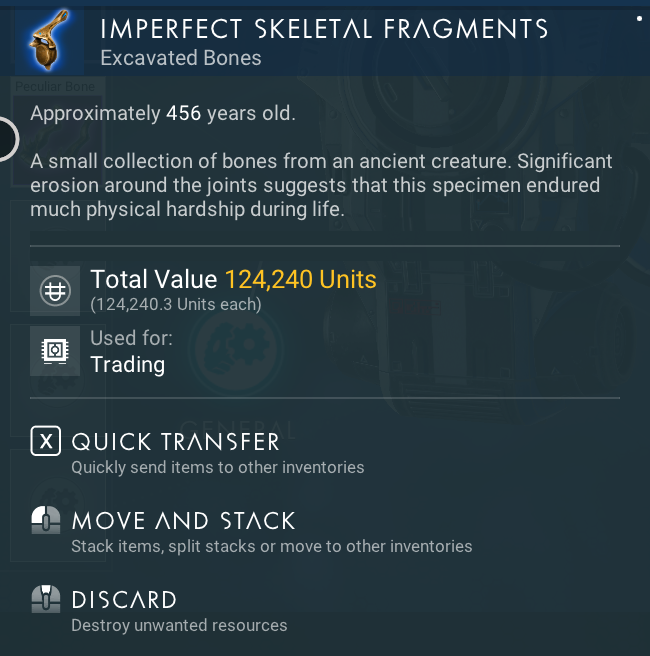Click the Excavated Bones subtitle
650x656 pixels.
pyautogui.click(x=181, y=58)
